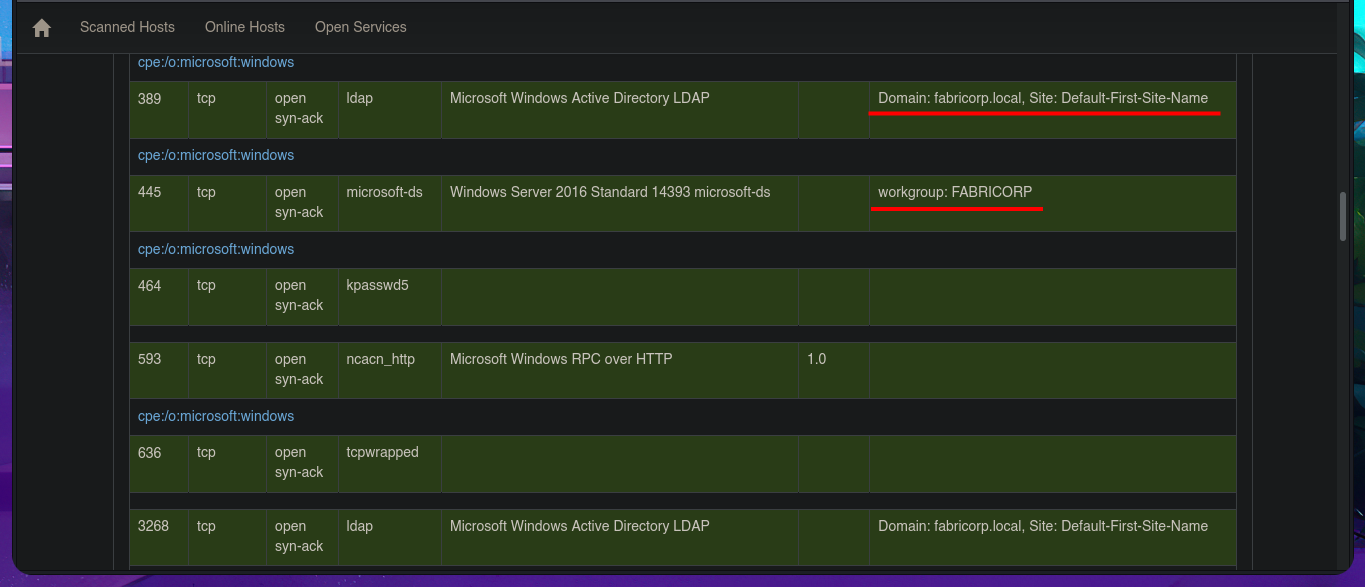Open the cpe link above port 389 row
The image size is (1365, 587).
(216, 62)
